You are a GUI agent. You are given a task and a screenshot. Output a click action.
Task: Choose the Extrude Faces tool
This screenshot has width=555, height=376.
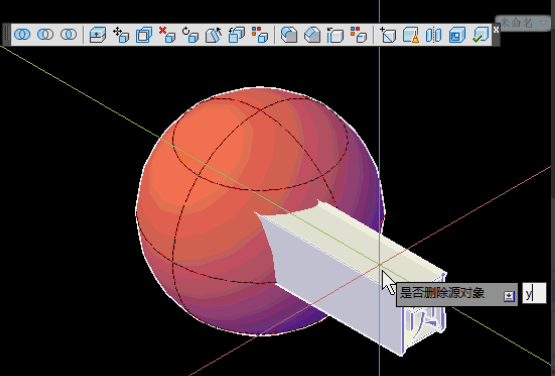click(98, 35)
